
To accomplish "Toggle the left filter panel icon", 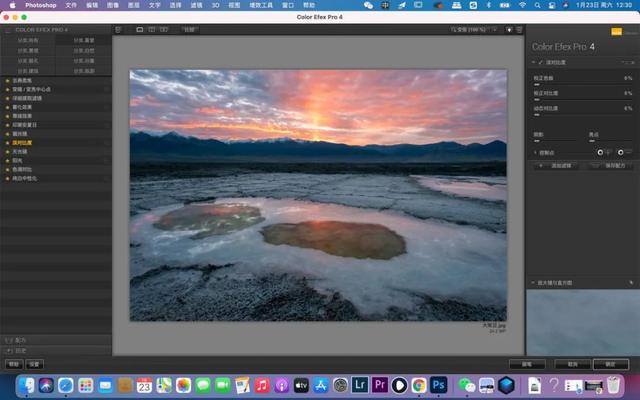I will (118, 30).
